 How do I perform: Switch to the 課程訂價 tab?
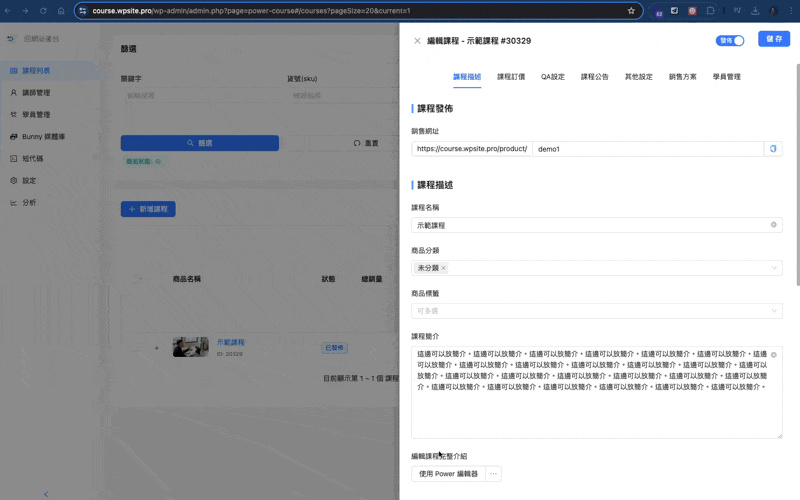(x=511, y=76)
